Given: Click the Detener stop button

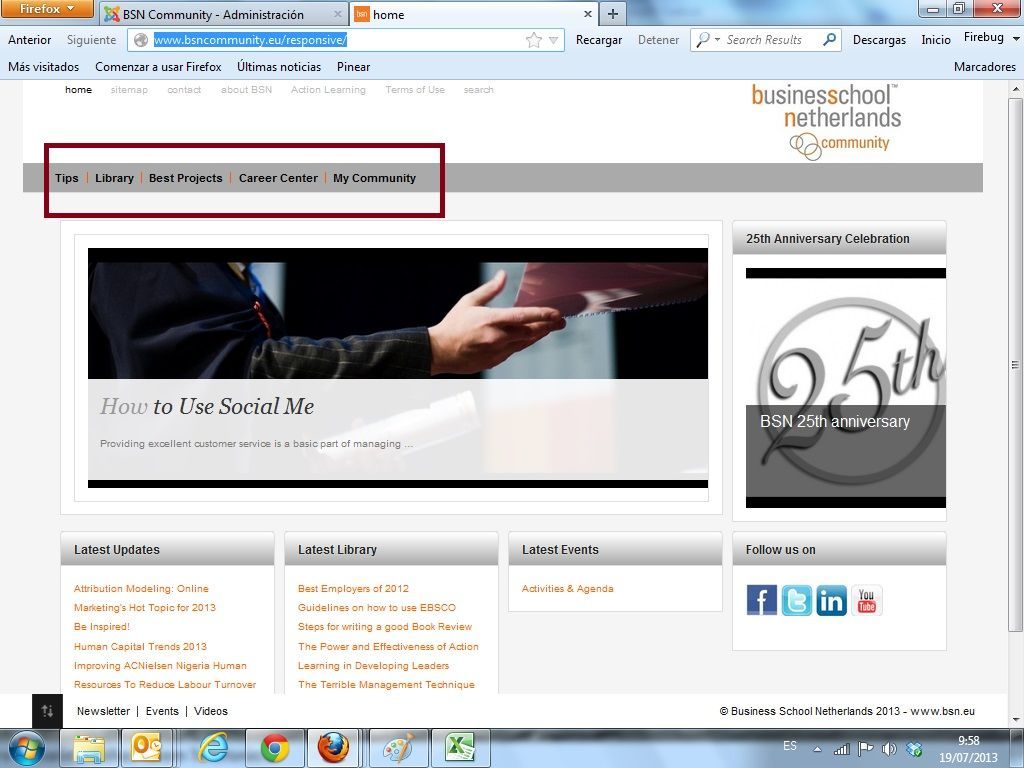Looking at the screenshot, I should [x=658, y=40].
